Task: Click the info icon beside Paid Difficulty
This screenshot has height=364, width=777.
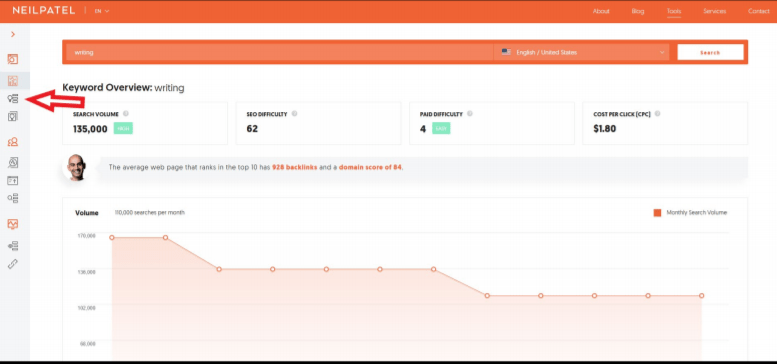Action: tap(470, 113)
